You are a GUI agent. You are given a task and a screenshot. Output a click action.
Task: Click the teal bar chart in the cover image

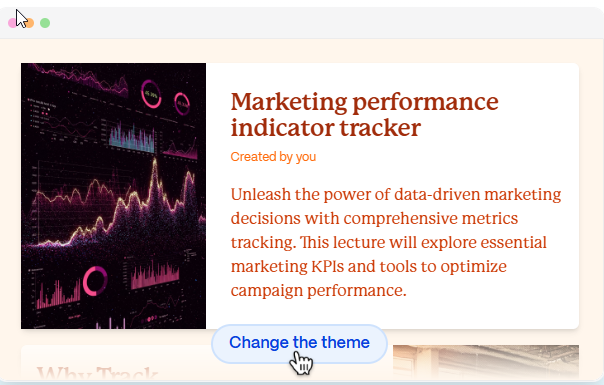tap(132, 139)
